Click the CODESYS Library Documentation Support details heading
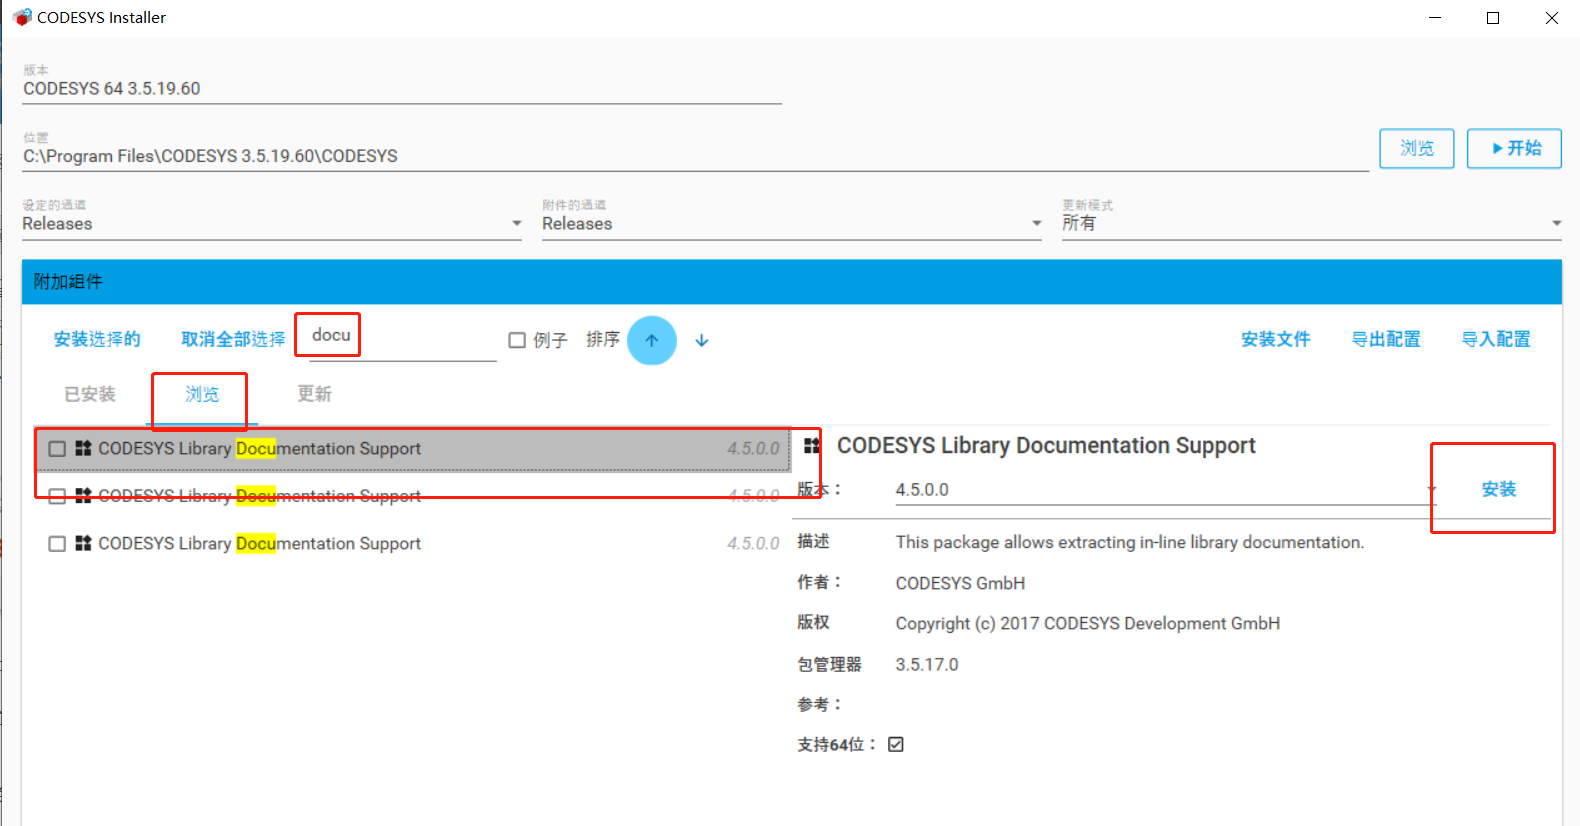The width and height of the screenshot is (1580, 826). pyautogui.click(x=1046, y=446)
